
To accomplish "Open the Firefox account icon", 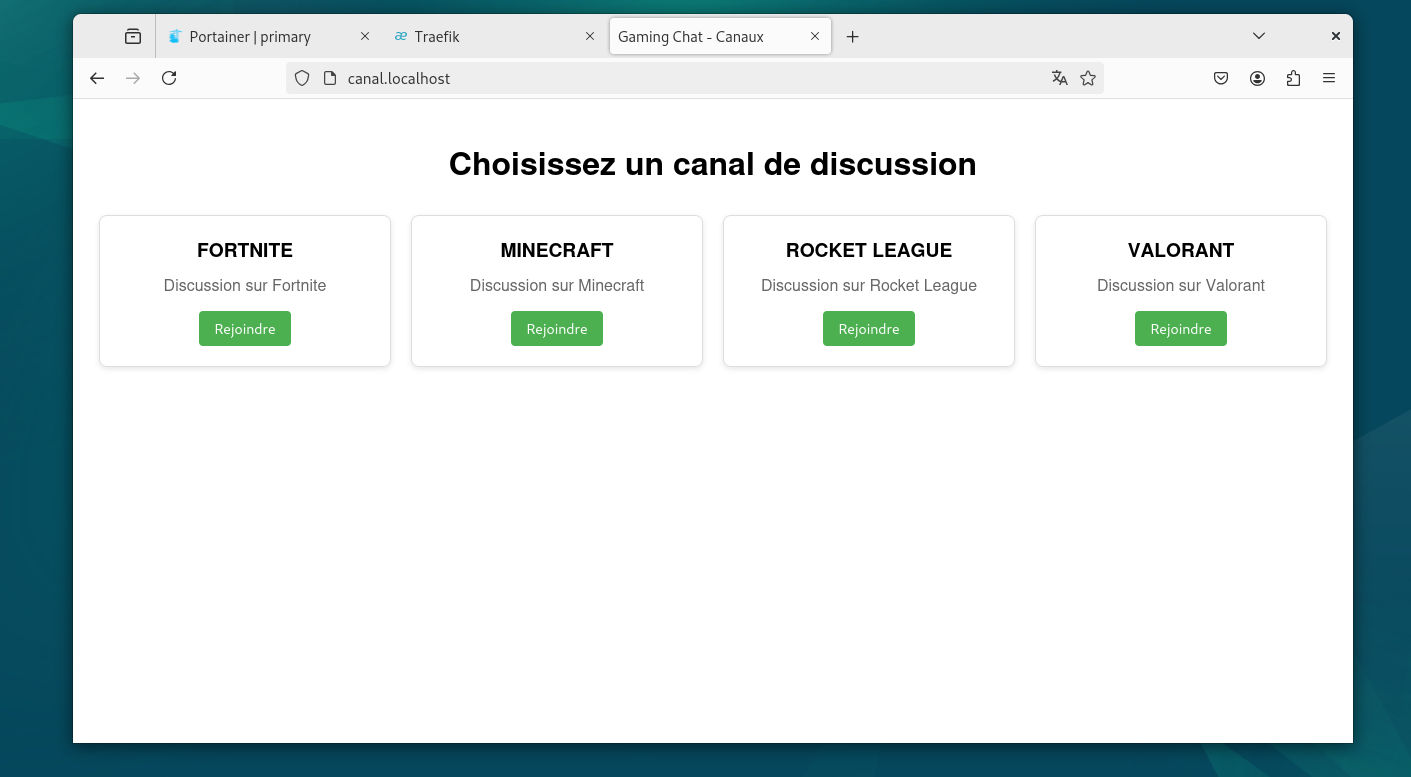I will [1257, 78].
